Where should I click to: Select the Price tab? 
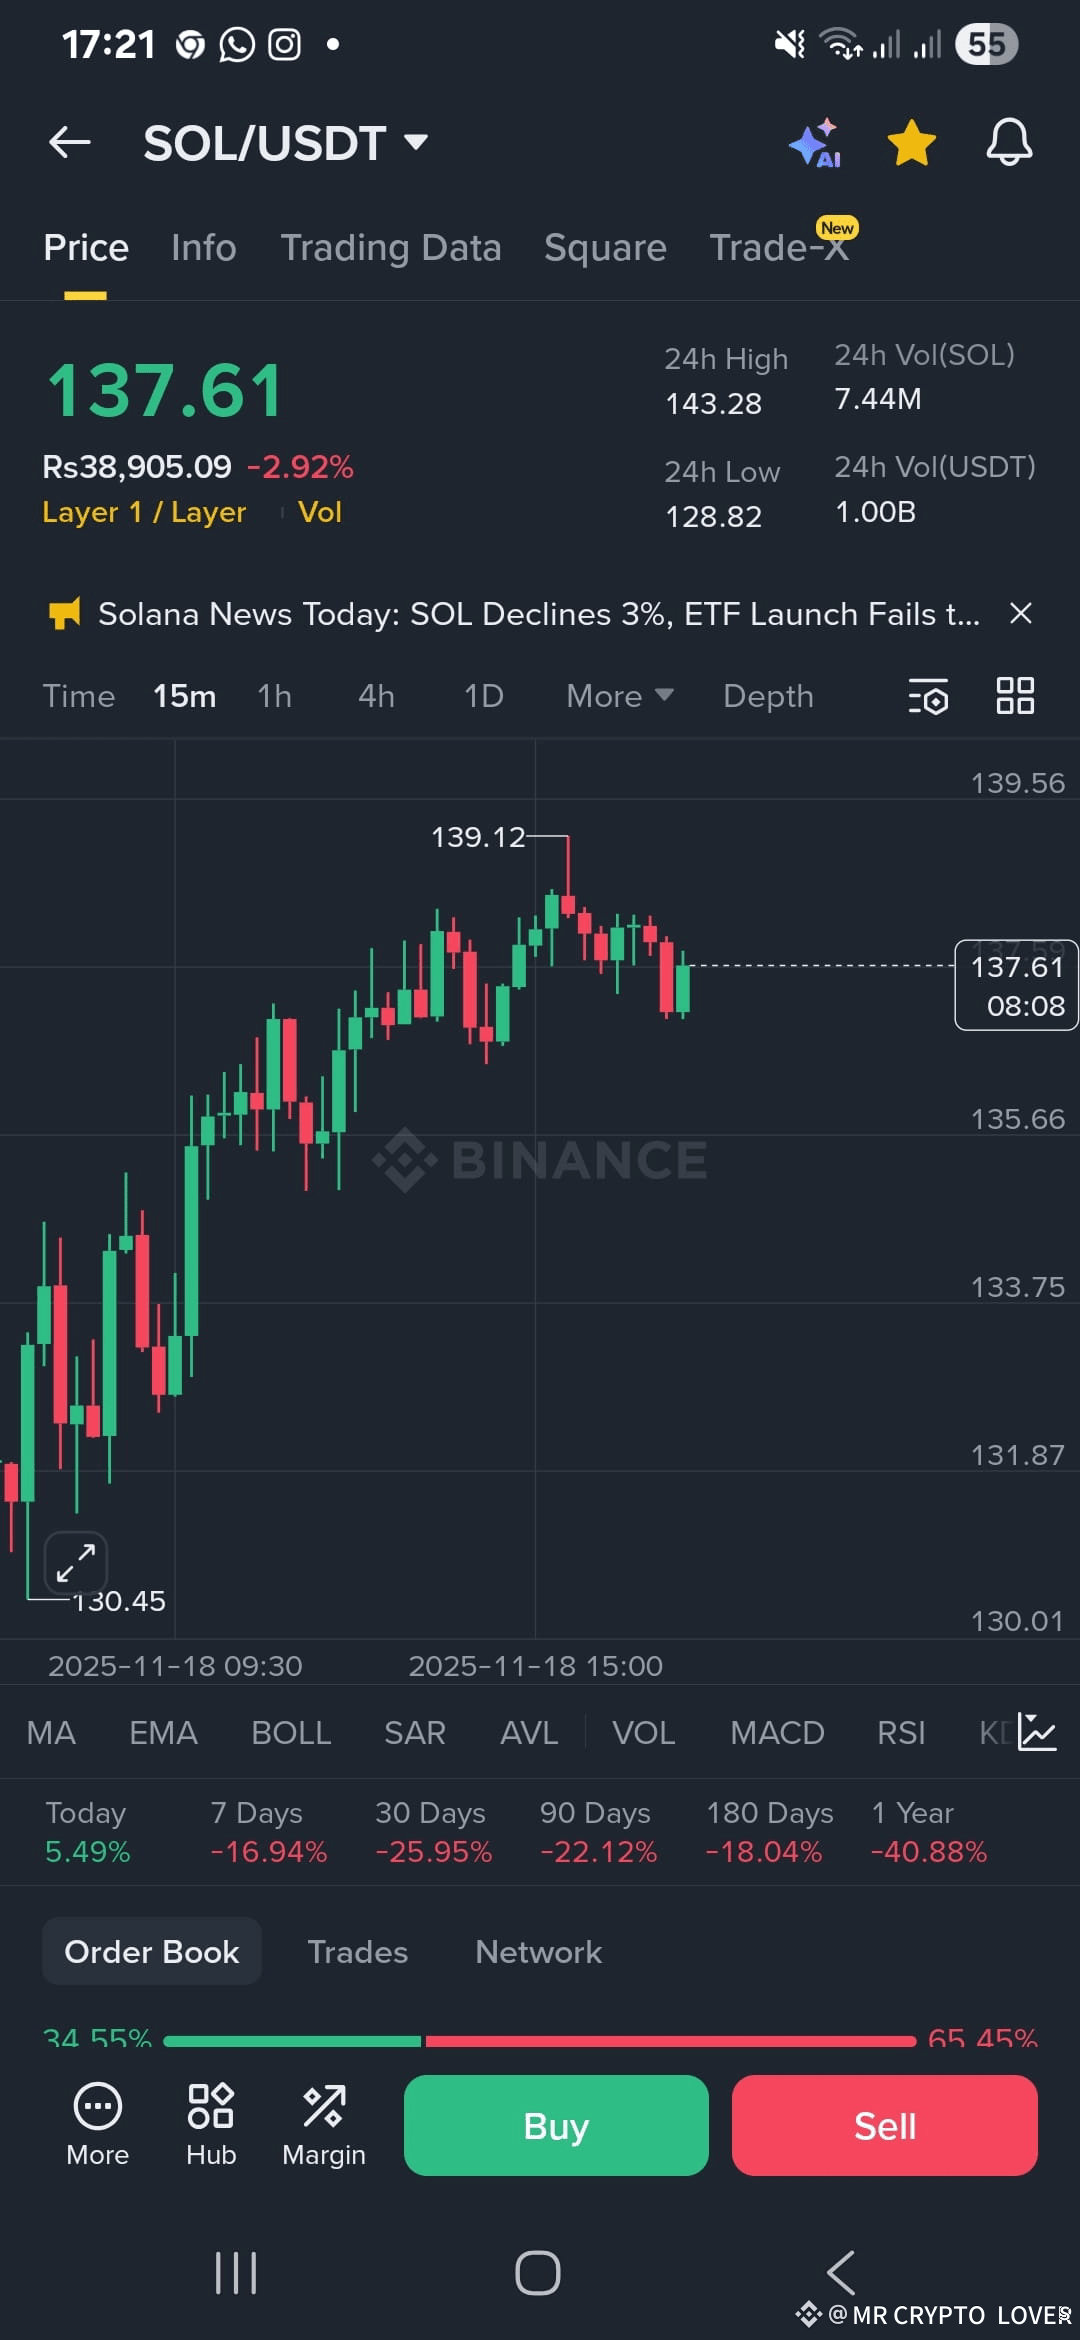[x=86, y=248]
